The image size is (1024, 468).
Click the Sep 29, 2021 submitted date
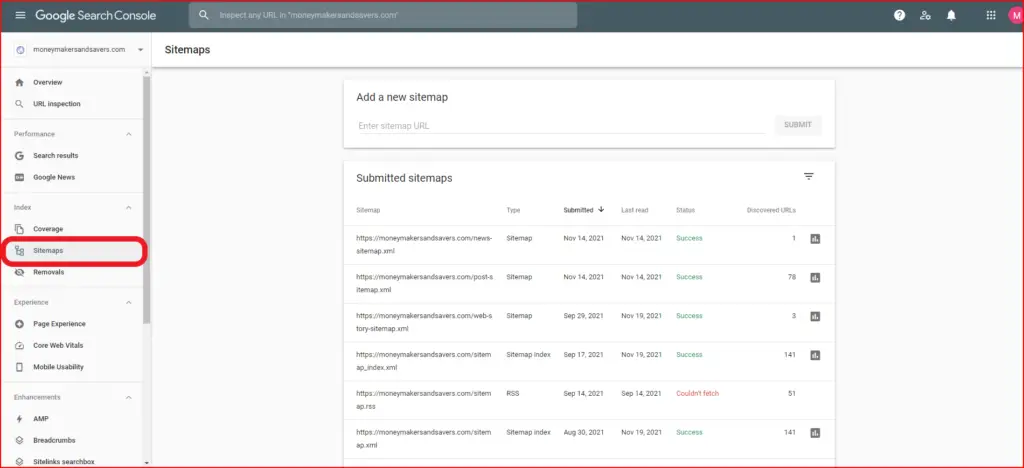[x=584, y=316]
